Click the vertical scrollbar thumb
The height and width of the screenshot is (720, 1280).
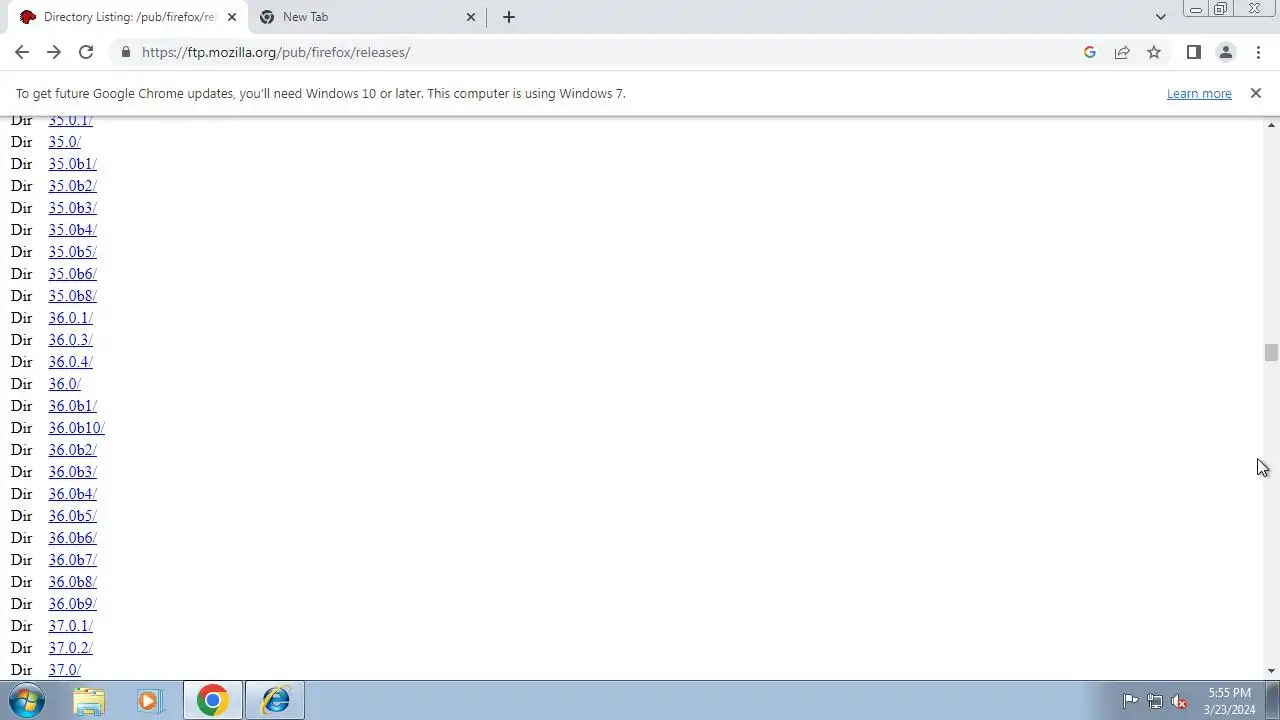(x=1271, y=353)
